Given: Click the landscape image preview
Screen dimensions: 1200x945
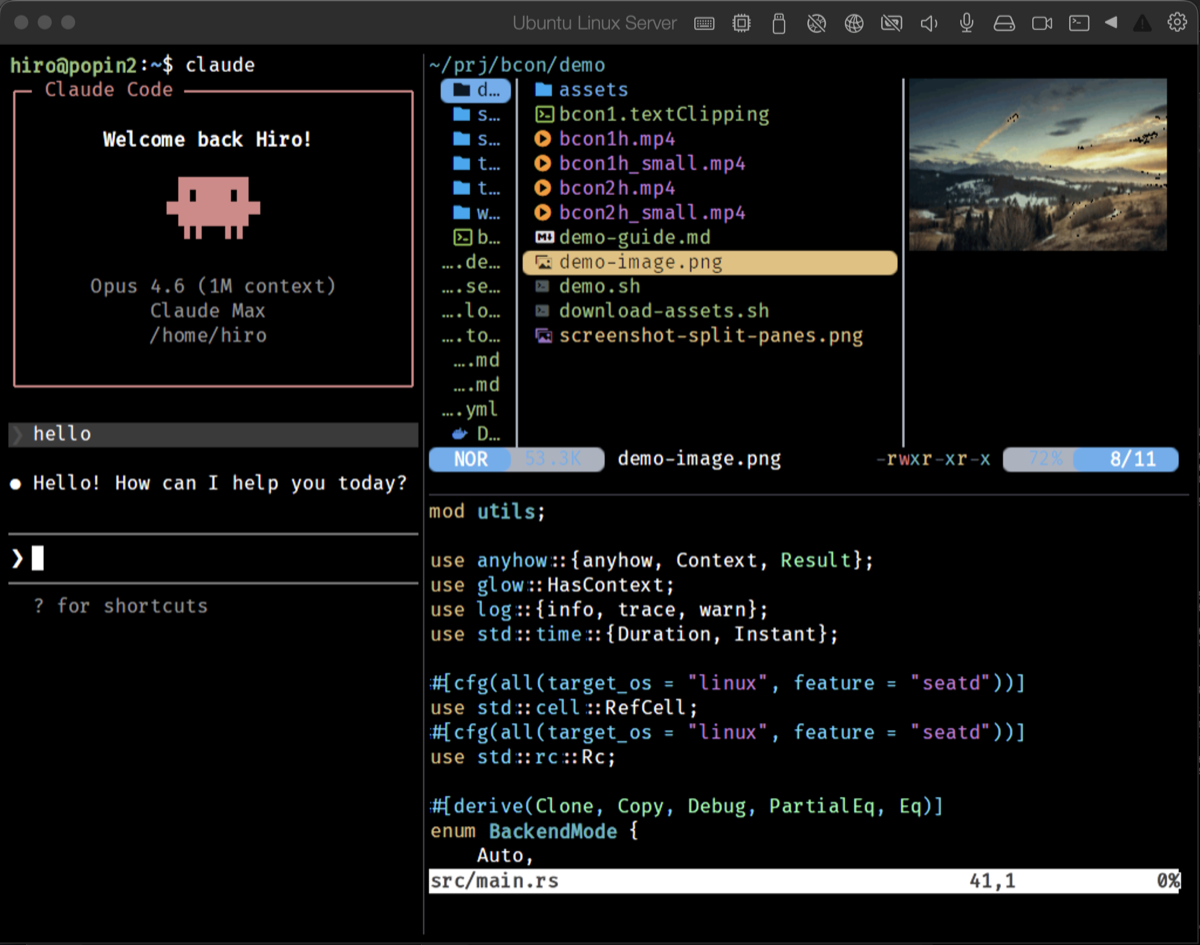Looking at the screenshot, I should (1037, 164).
